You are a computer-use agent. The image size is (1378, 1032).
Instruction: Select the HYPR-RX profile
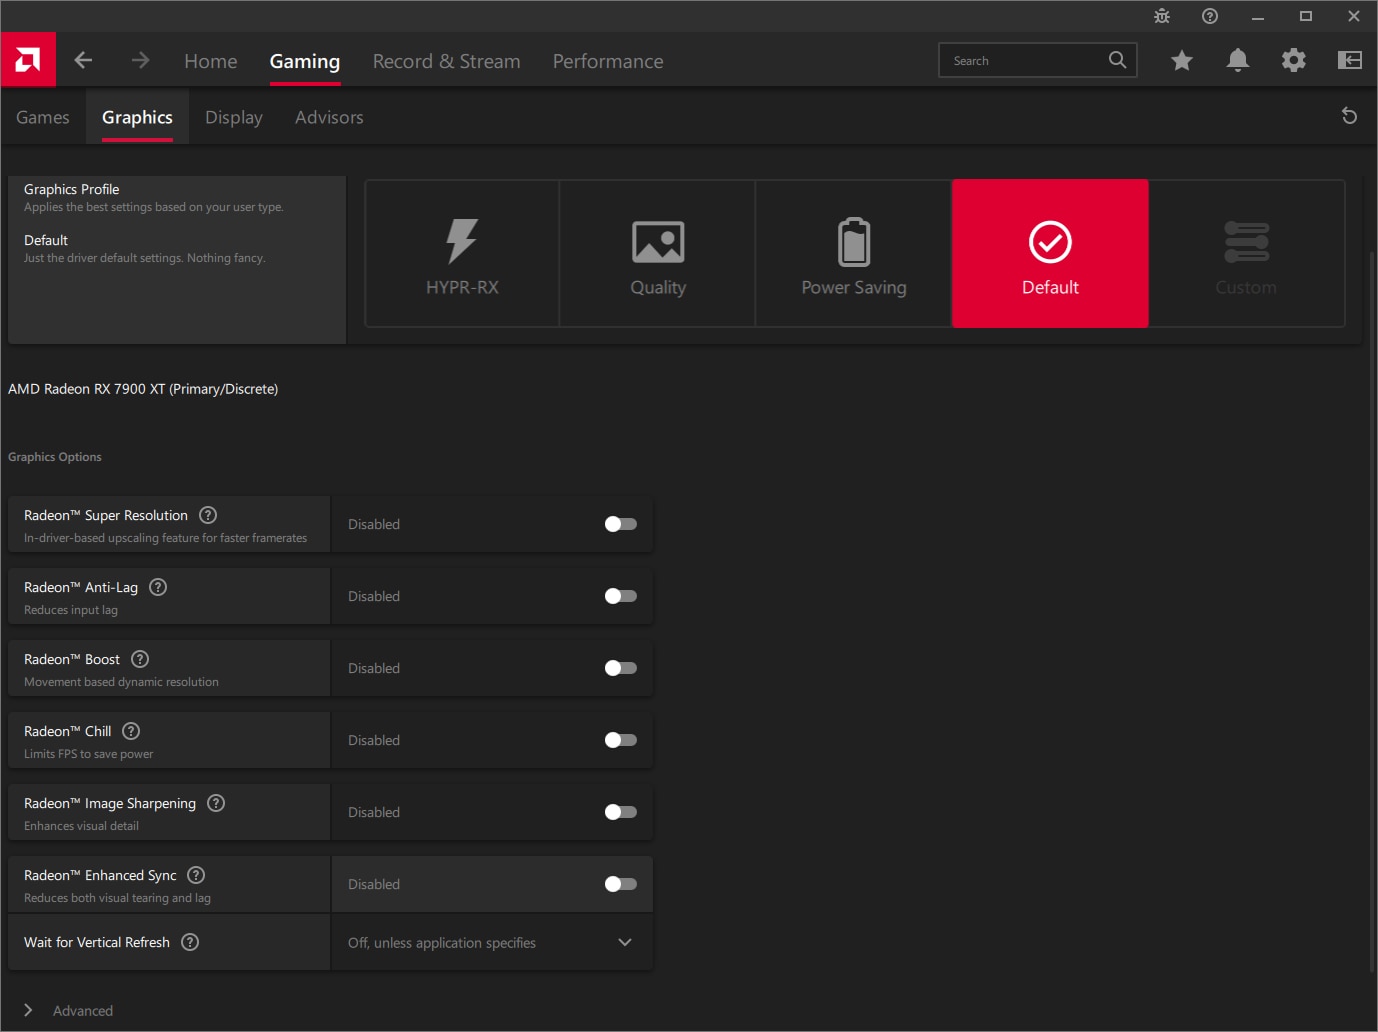coord(462,254)
